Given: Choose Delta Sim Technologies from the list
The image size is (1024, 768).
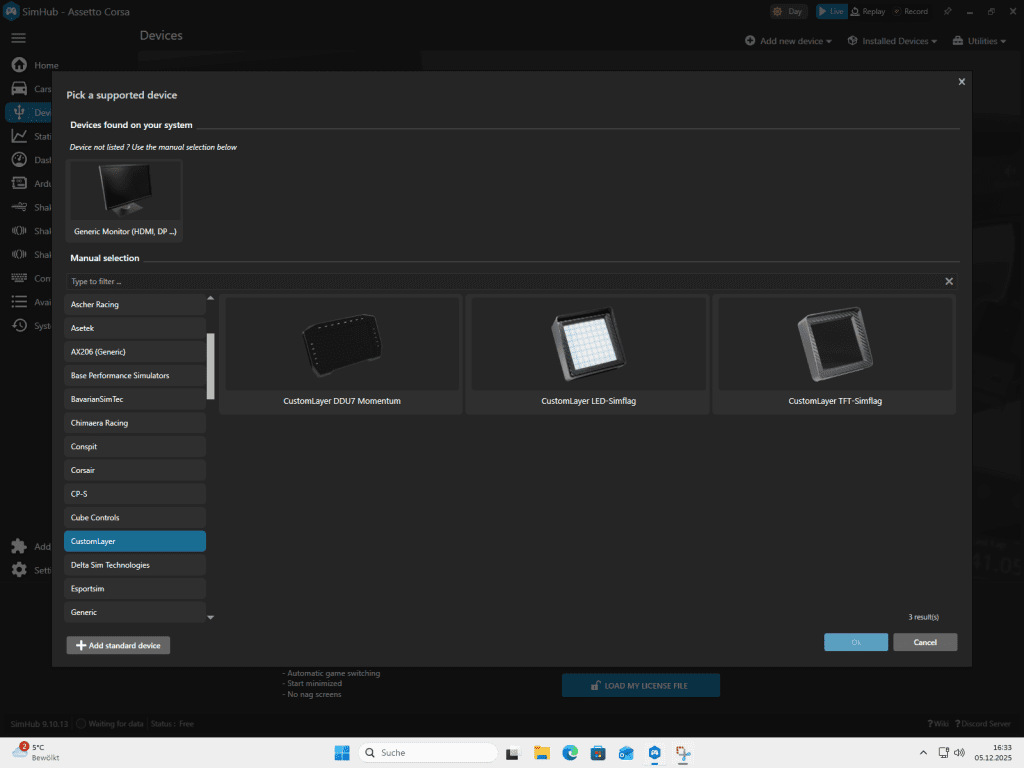Looking at the screenshot, I should click(135, 565).
